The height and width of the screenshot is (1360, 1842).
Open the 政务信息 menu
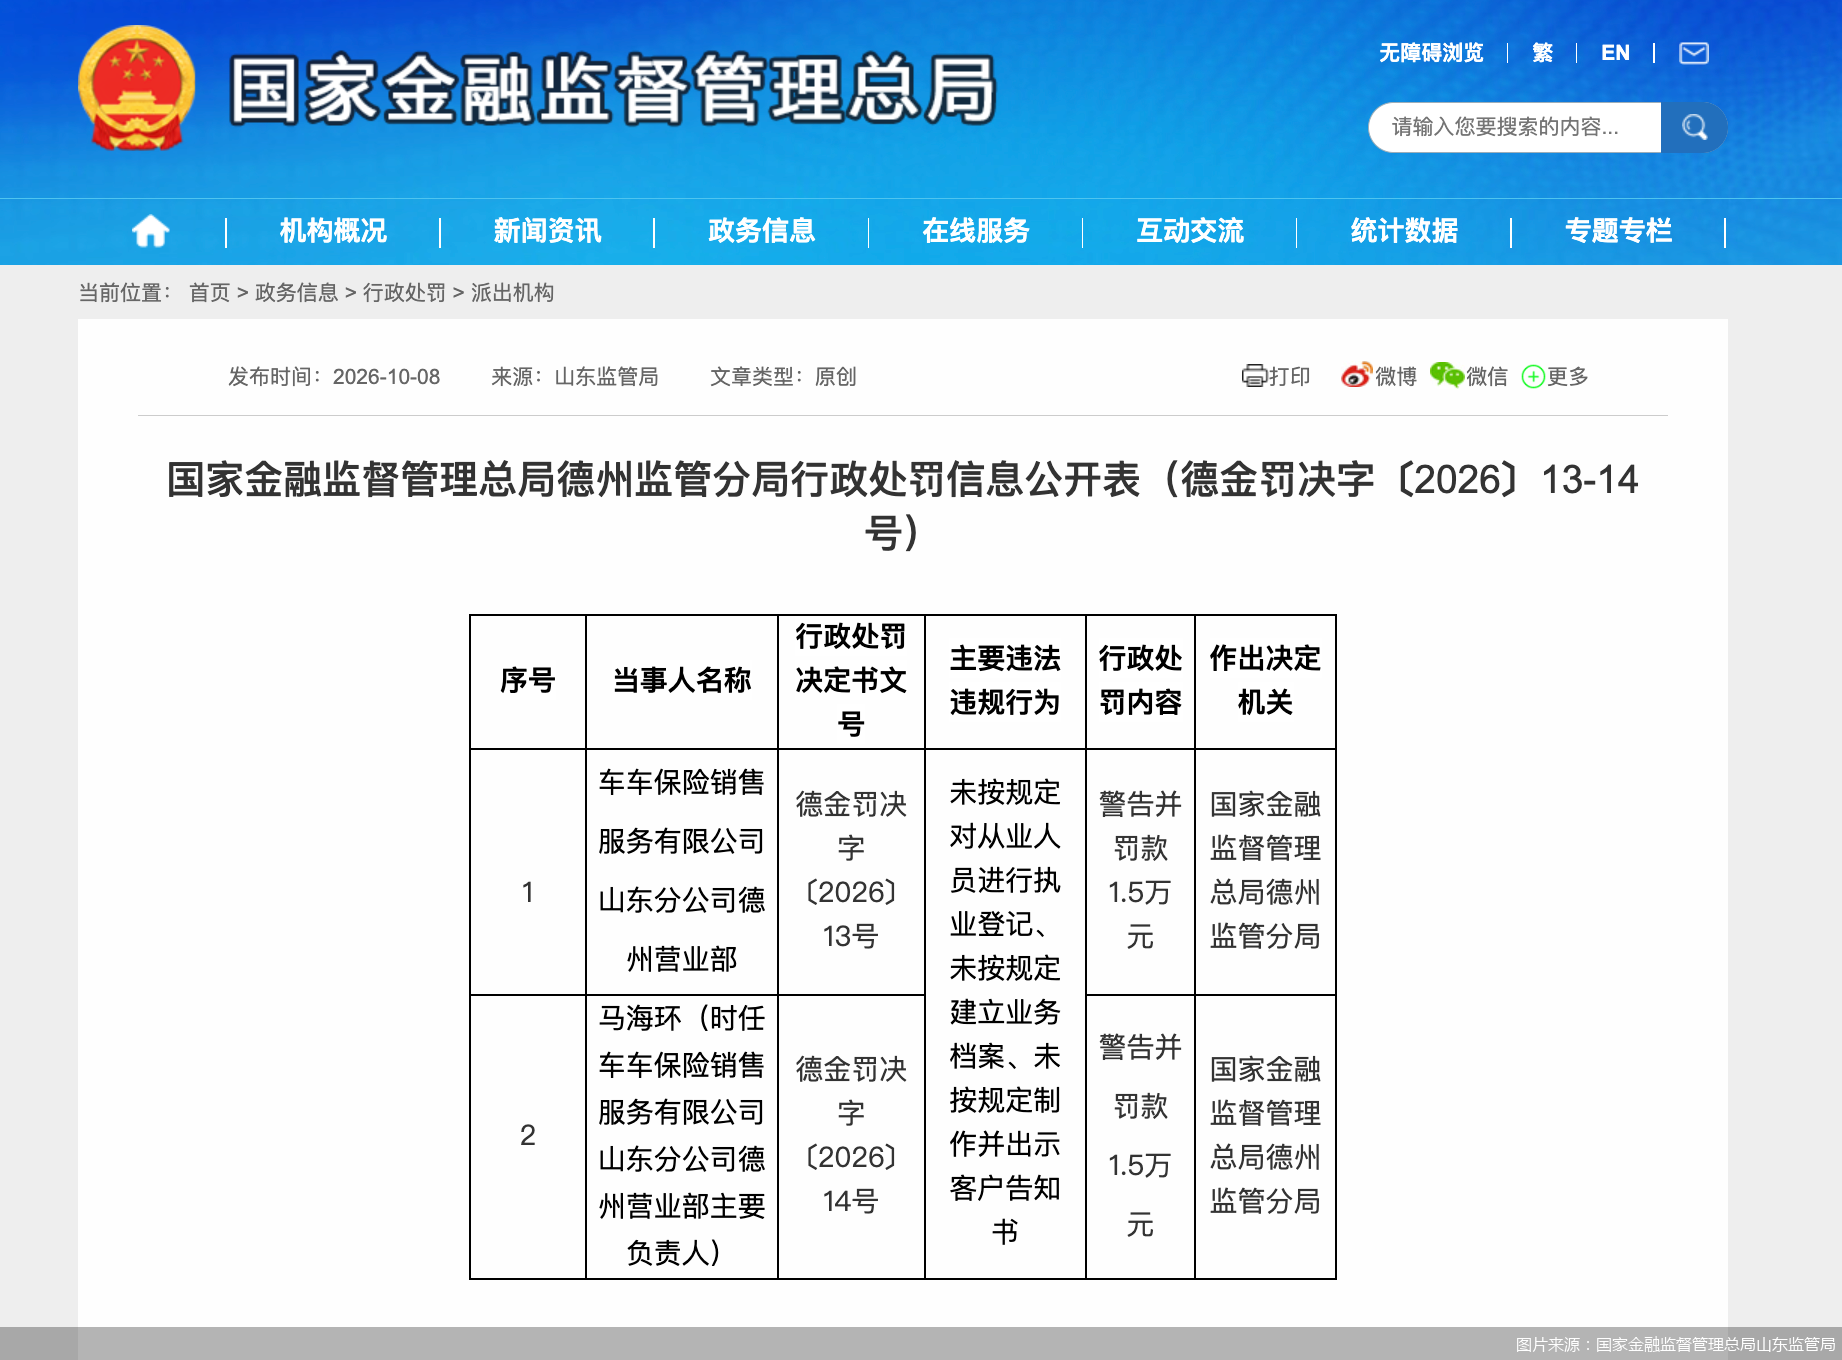coord(761,231)
